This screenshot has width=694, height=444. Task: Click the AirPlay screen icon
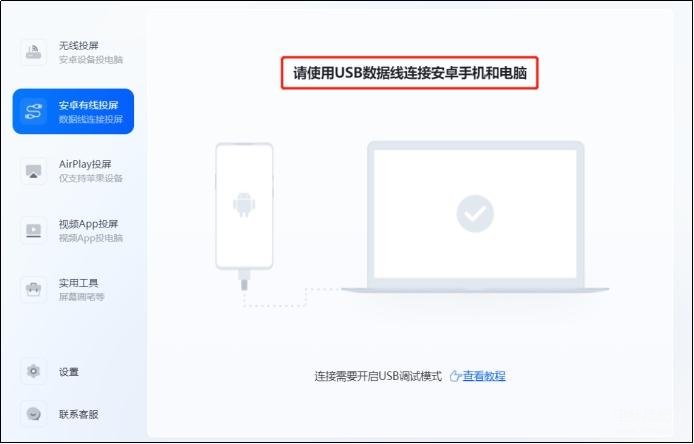tap(34, 171)
